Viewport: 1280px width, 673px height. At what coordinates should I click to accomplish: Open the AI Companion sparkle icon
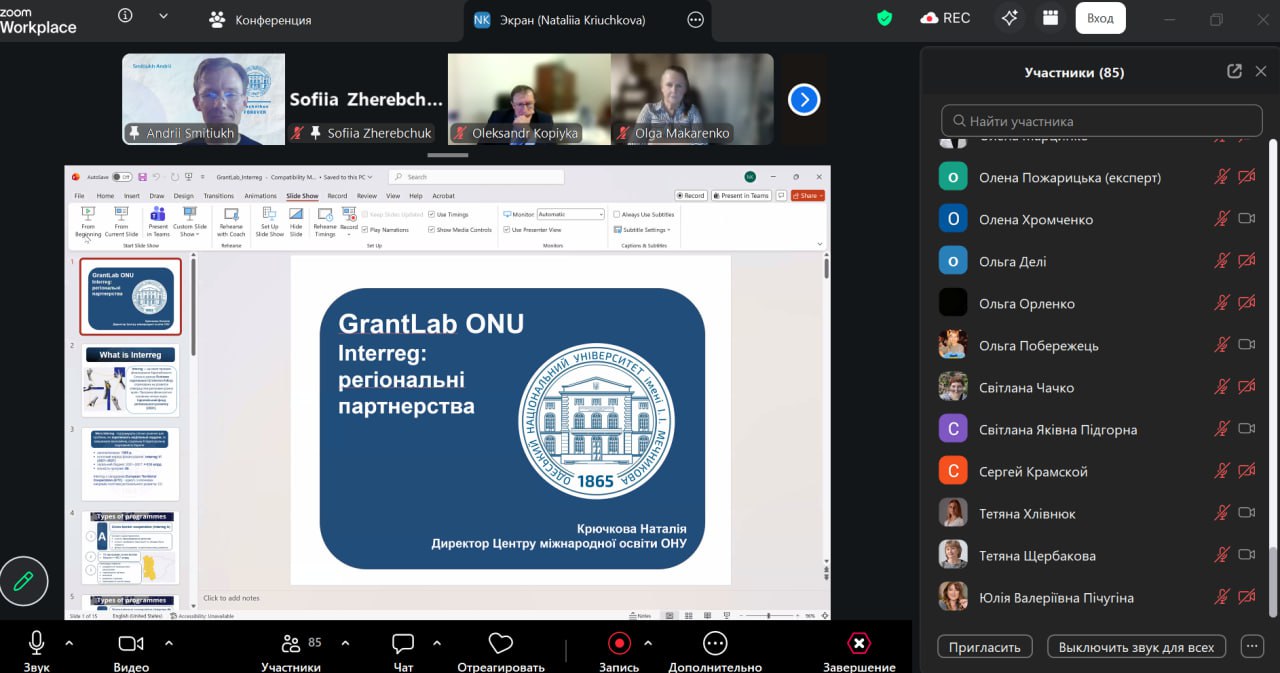click(1010, 18)
